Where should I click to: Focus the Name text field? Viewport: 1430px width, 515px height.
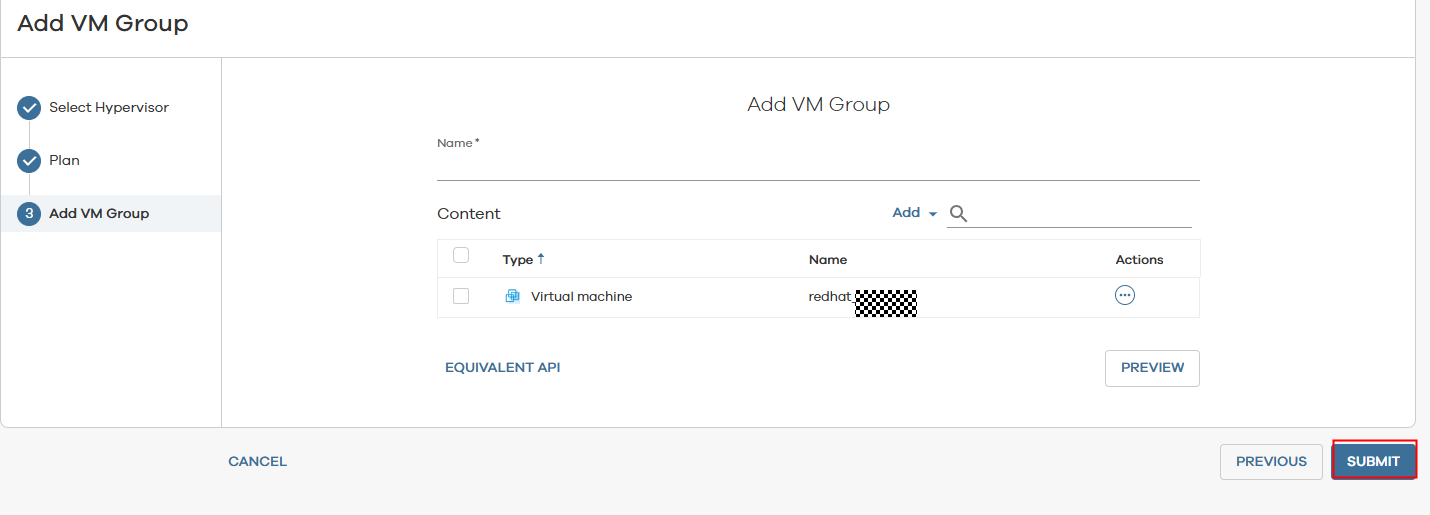(818, 167)
